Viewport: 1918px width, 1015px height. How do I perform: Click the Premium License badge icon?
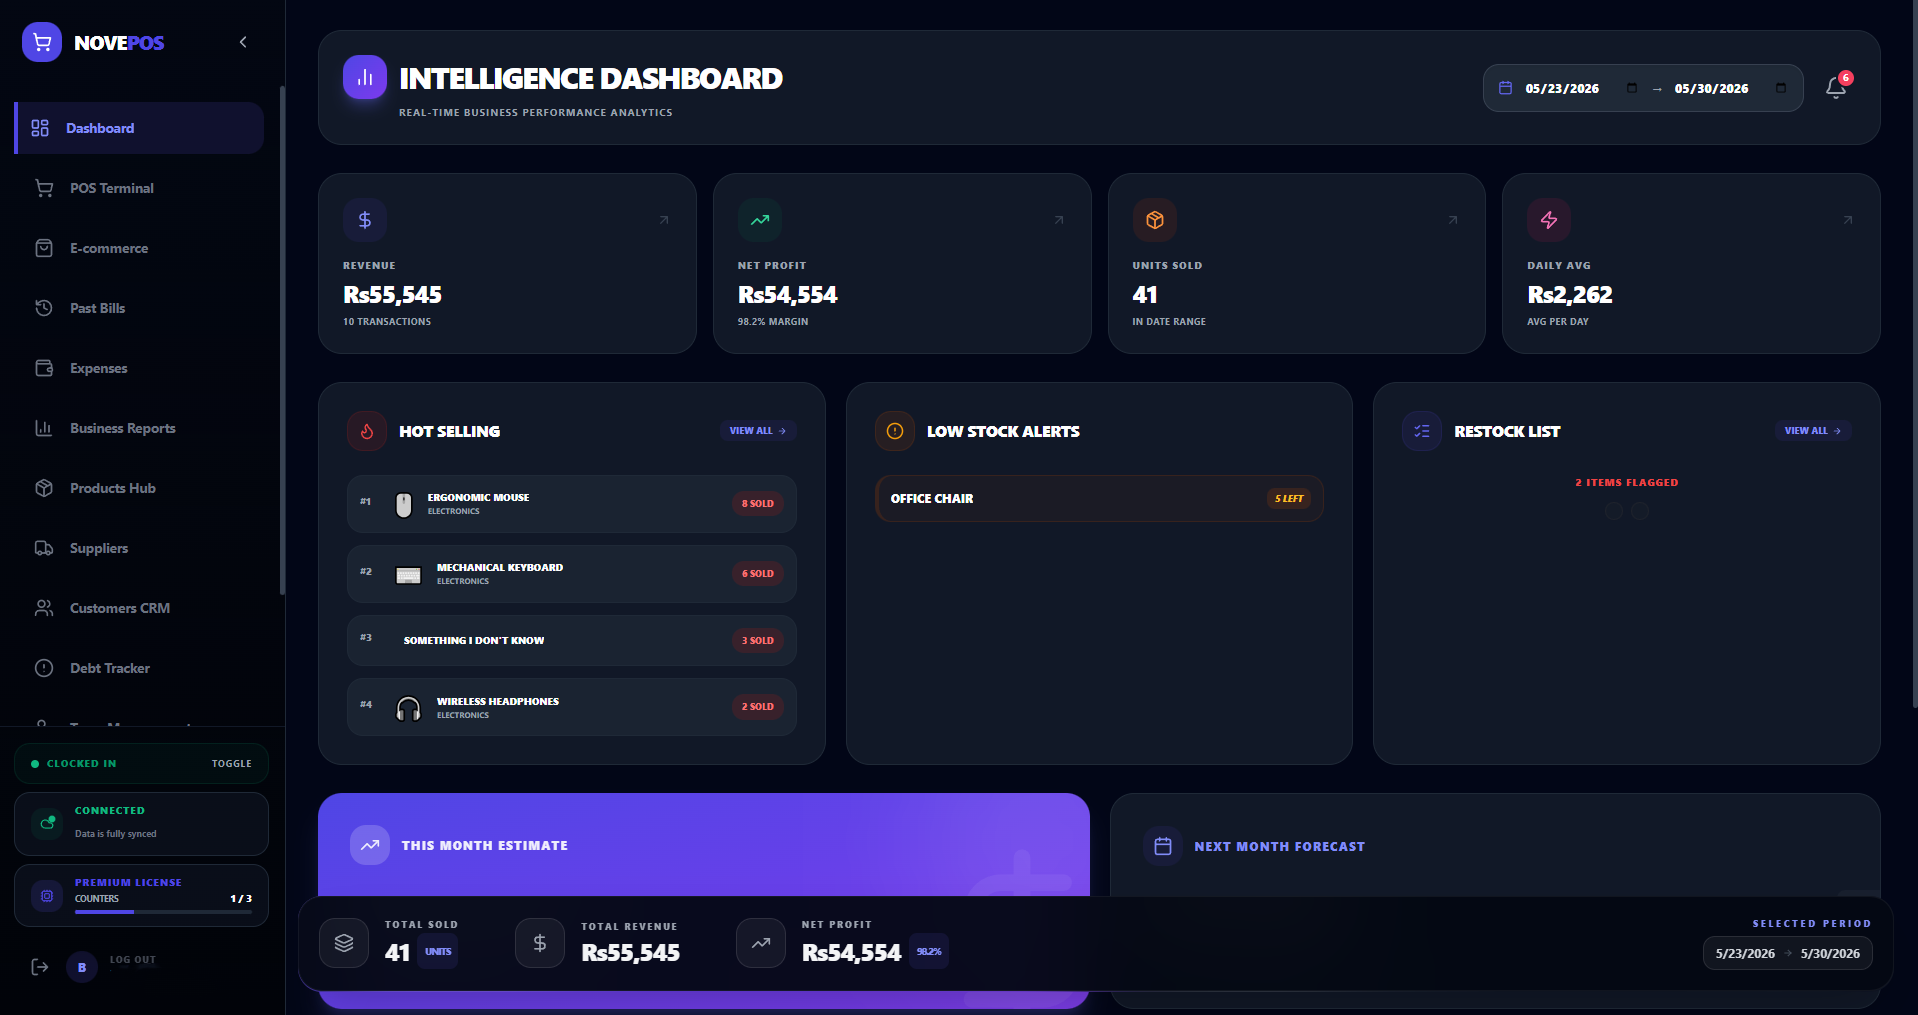(47, 895)
